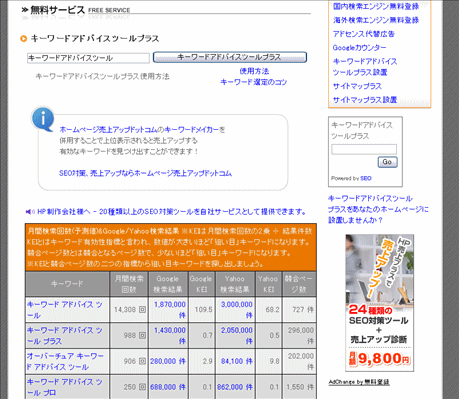
Task: Open sidebar 国内検索エンジン無料登録 link
Action: click(x=376, y=6)
